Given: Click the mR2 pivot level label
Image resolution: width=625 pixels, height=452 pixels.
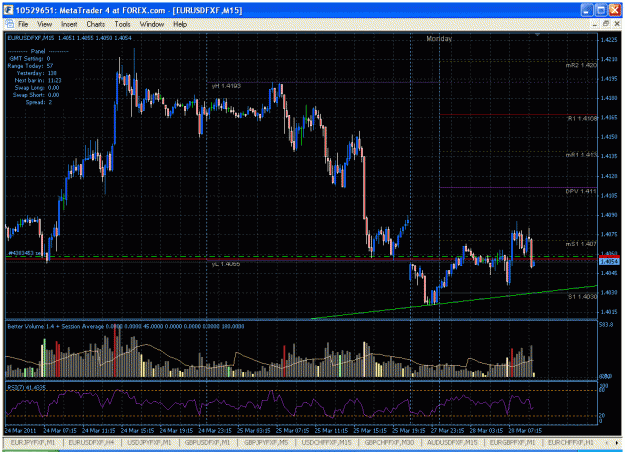Looking at the screenshot, I should click(x=581, y=65).
